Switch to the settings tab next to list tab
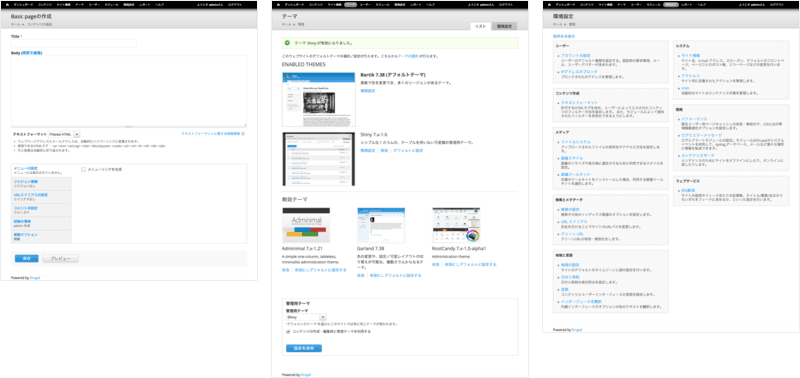The width and height of the screenshot is (800, 378). click(x=504, y=26)
